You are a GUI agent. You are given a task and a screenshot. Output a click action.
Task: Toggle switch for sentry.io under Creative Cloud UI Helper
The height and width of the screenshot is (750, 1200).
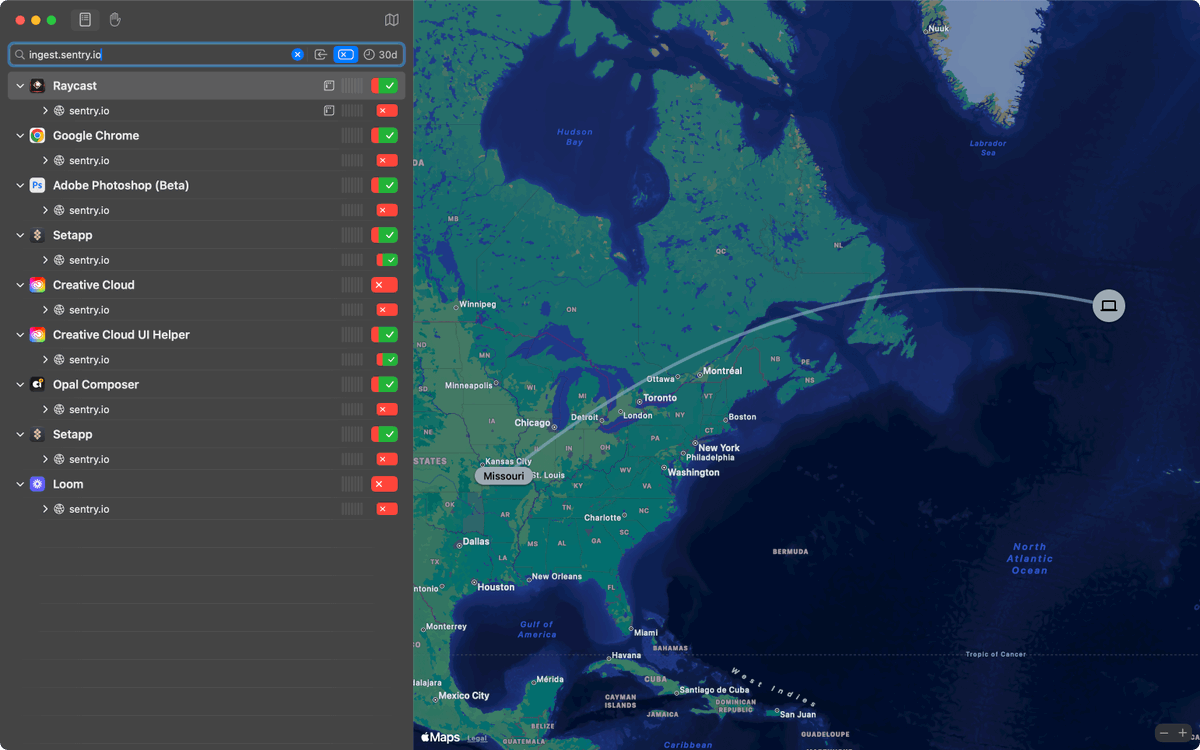click(x=387, y=360)
